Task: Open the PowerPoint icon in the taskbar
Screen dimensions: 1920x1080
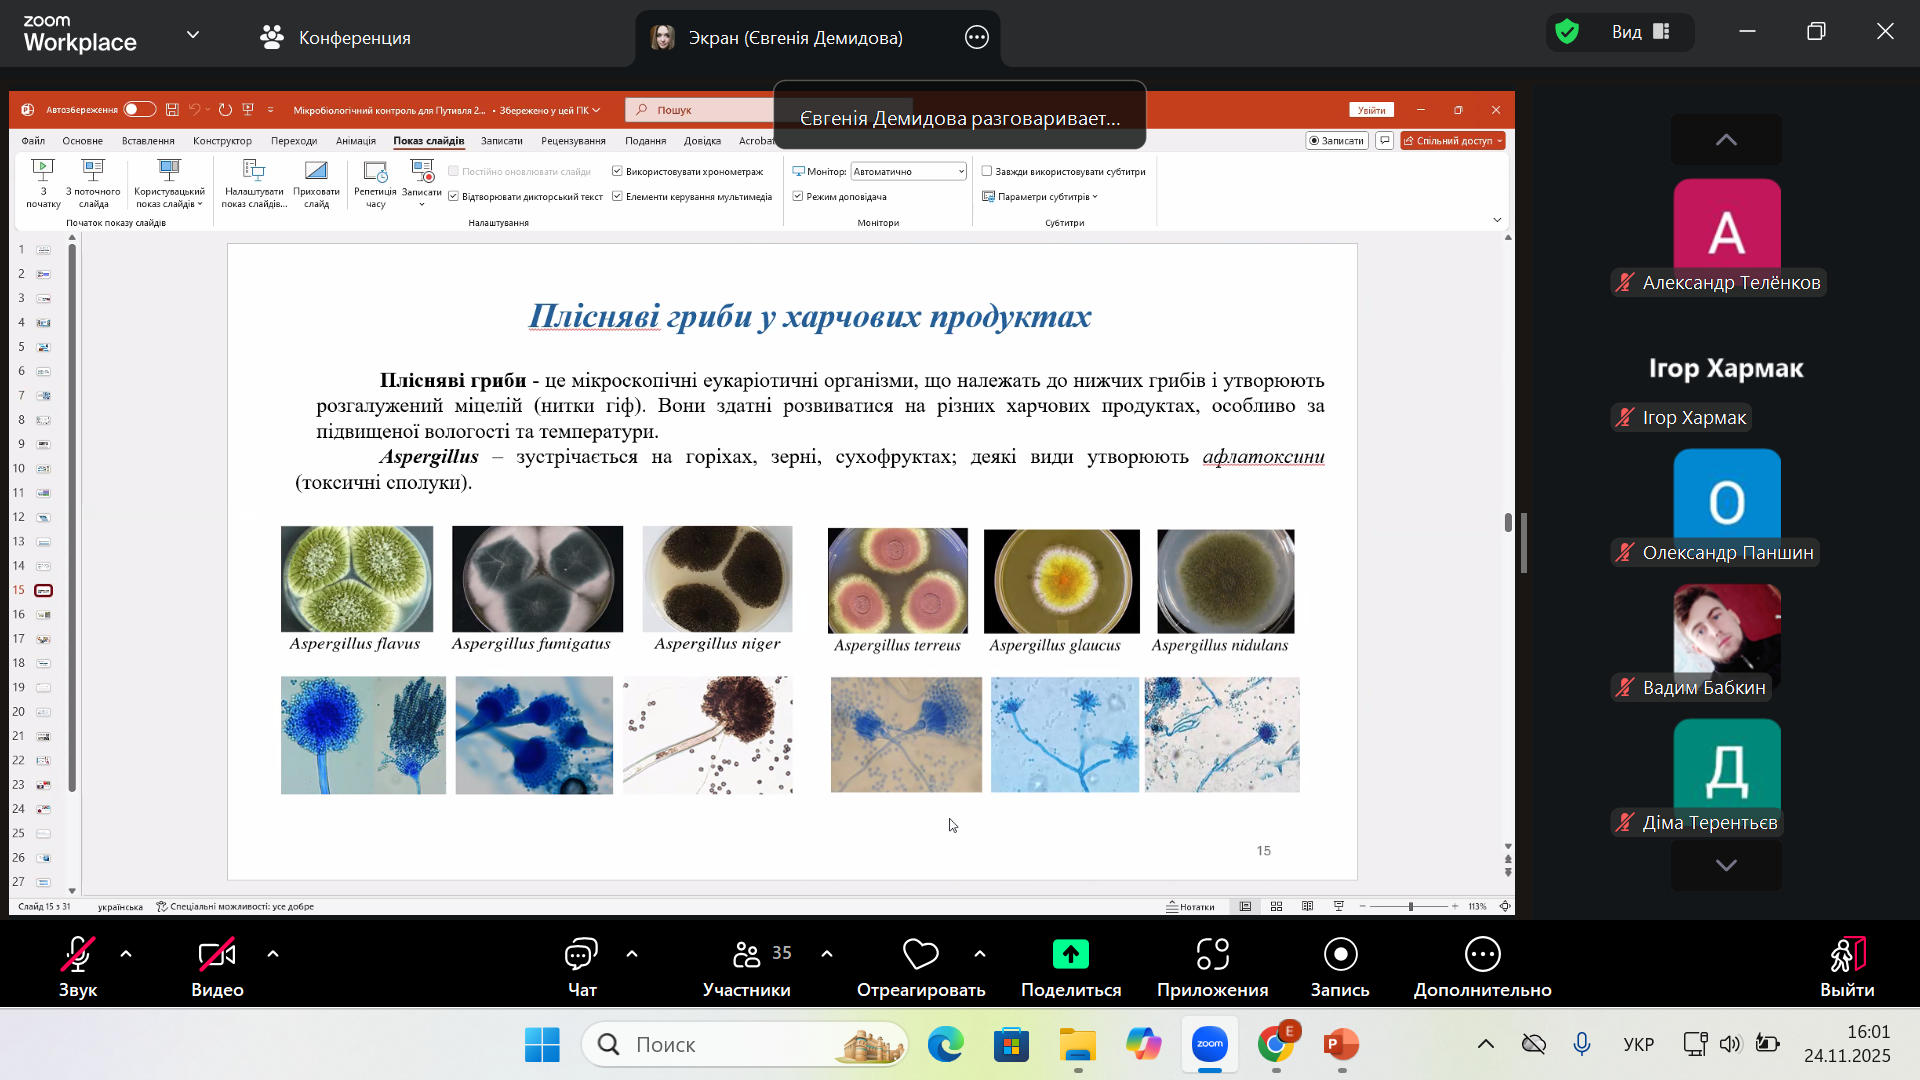Action: [x=1341, y=1044]
